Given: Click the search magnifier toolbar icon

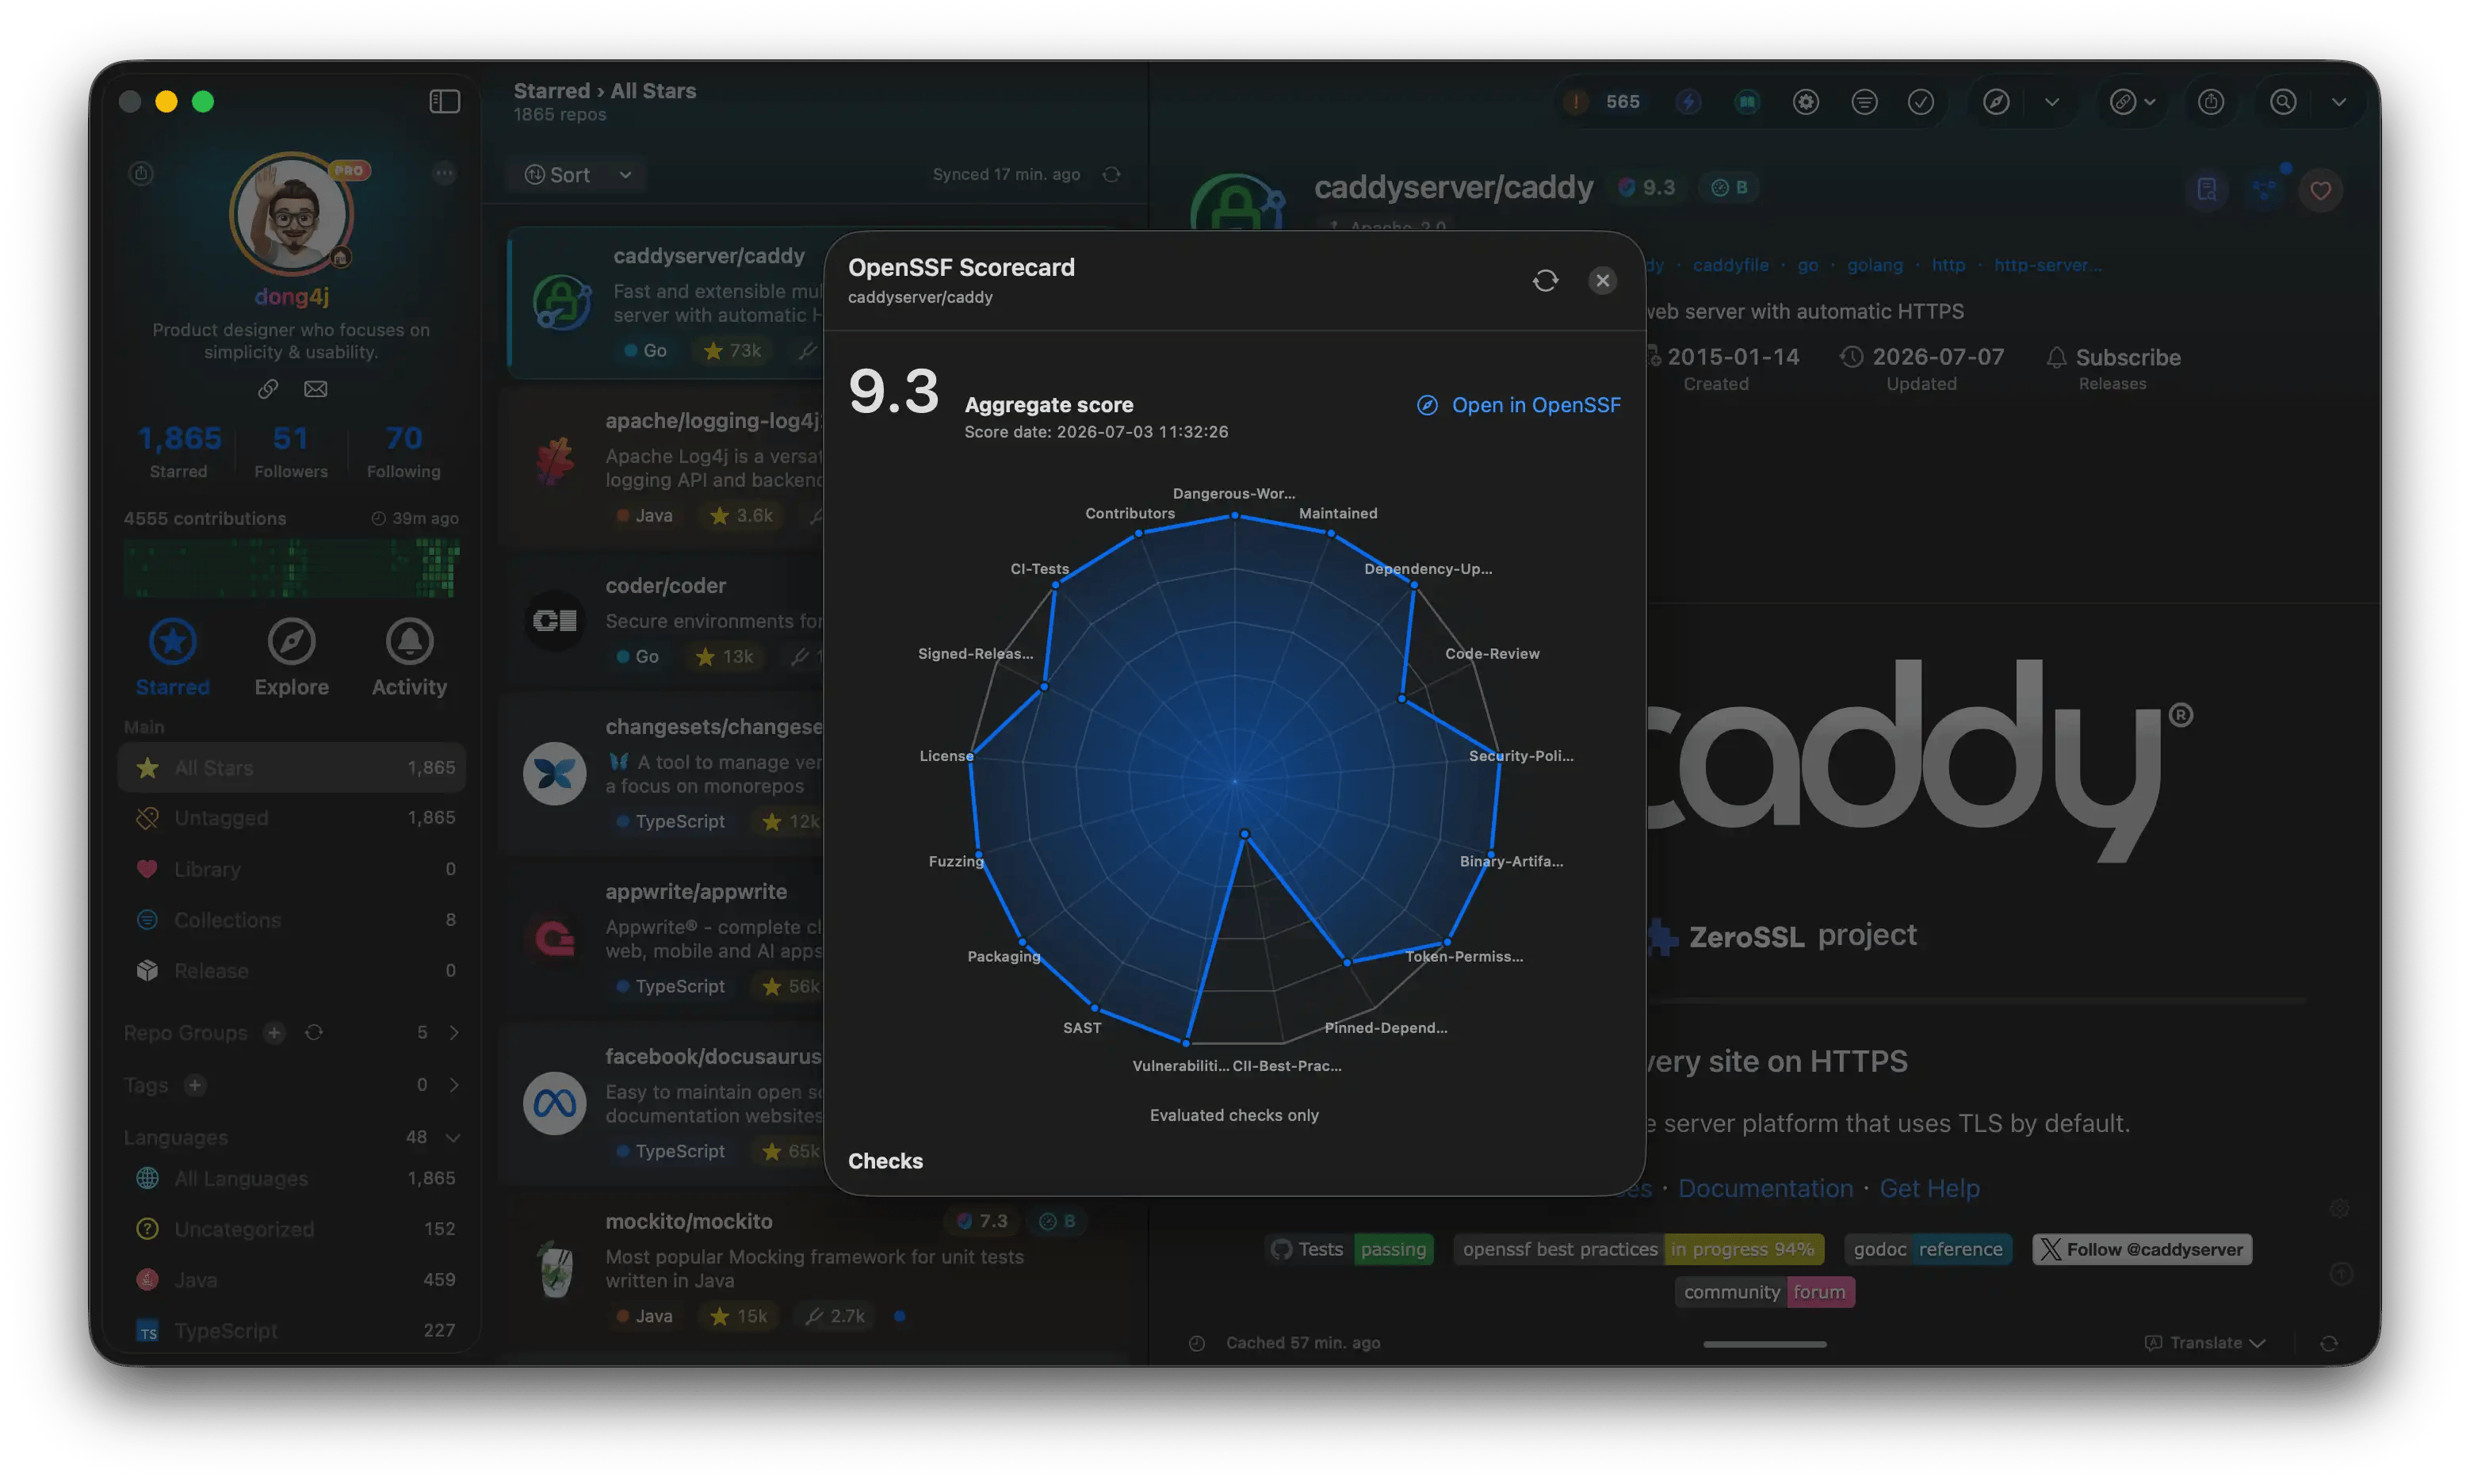Looking at the screenshot, I should (2283, 102).
